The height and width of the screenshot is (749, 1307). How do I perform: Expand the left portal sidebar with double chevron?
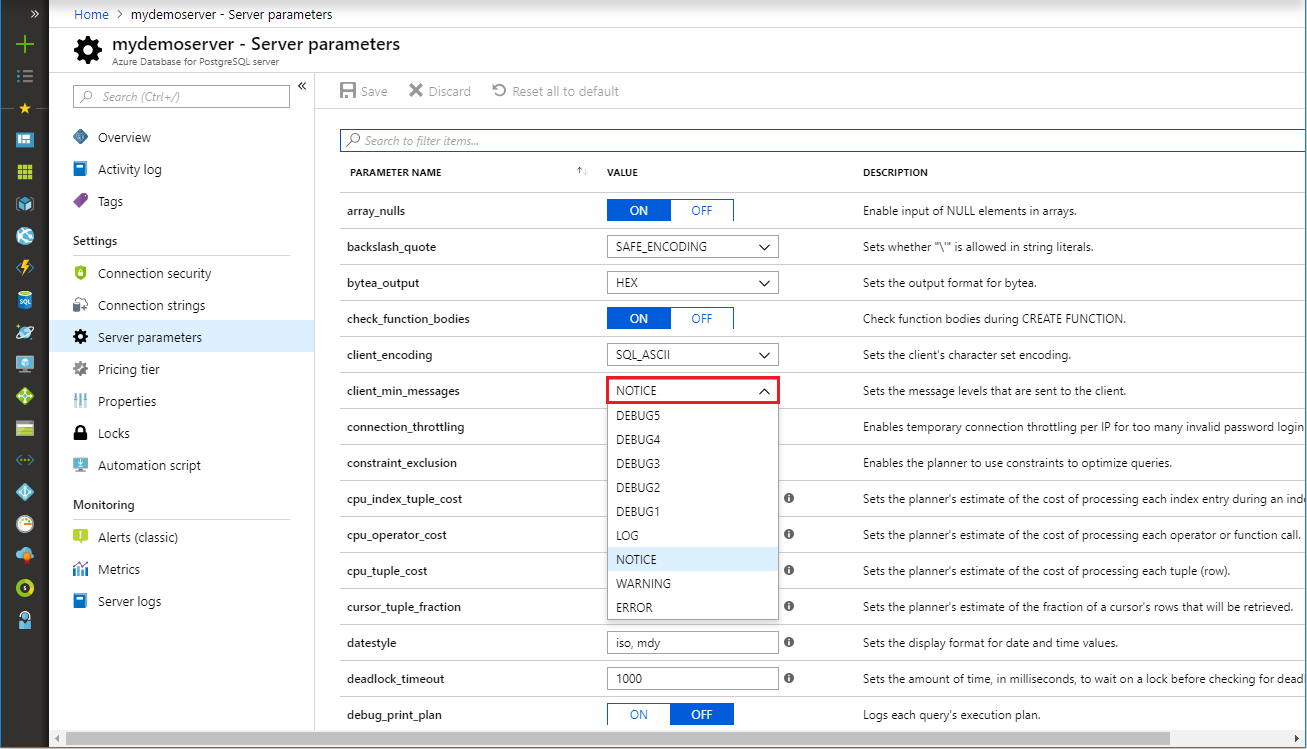tap(34, 13)
